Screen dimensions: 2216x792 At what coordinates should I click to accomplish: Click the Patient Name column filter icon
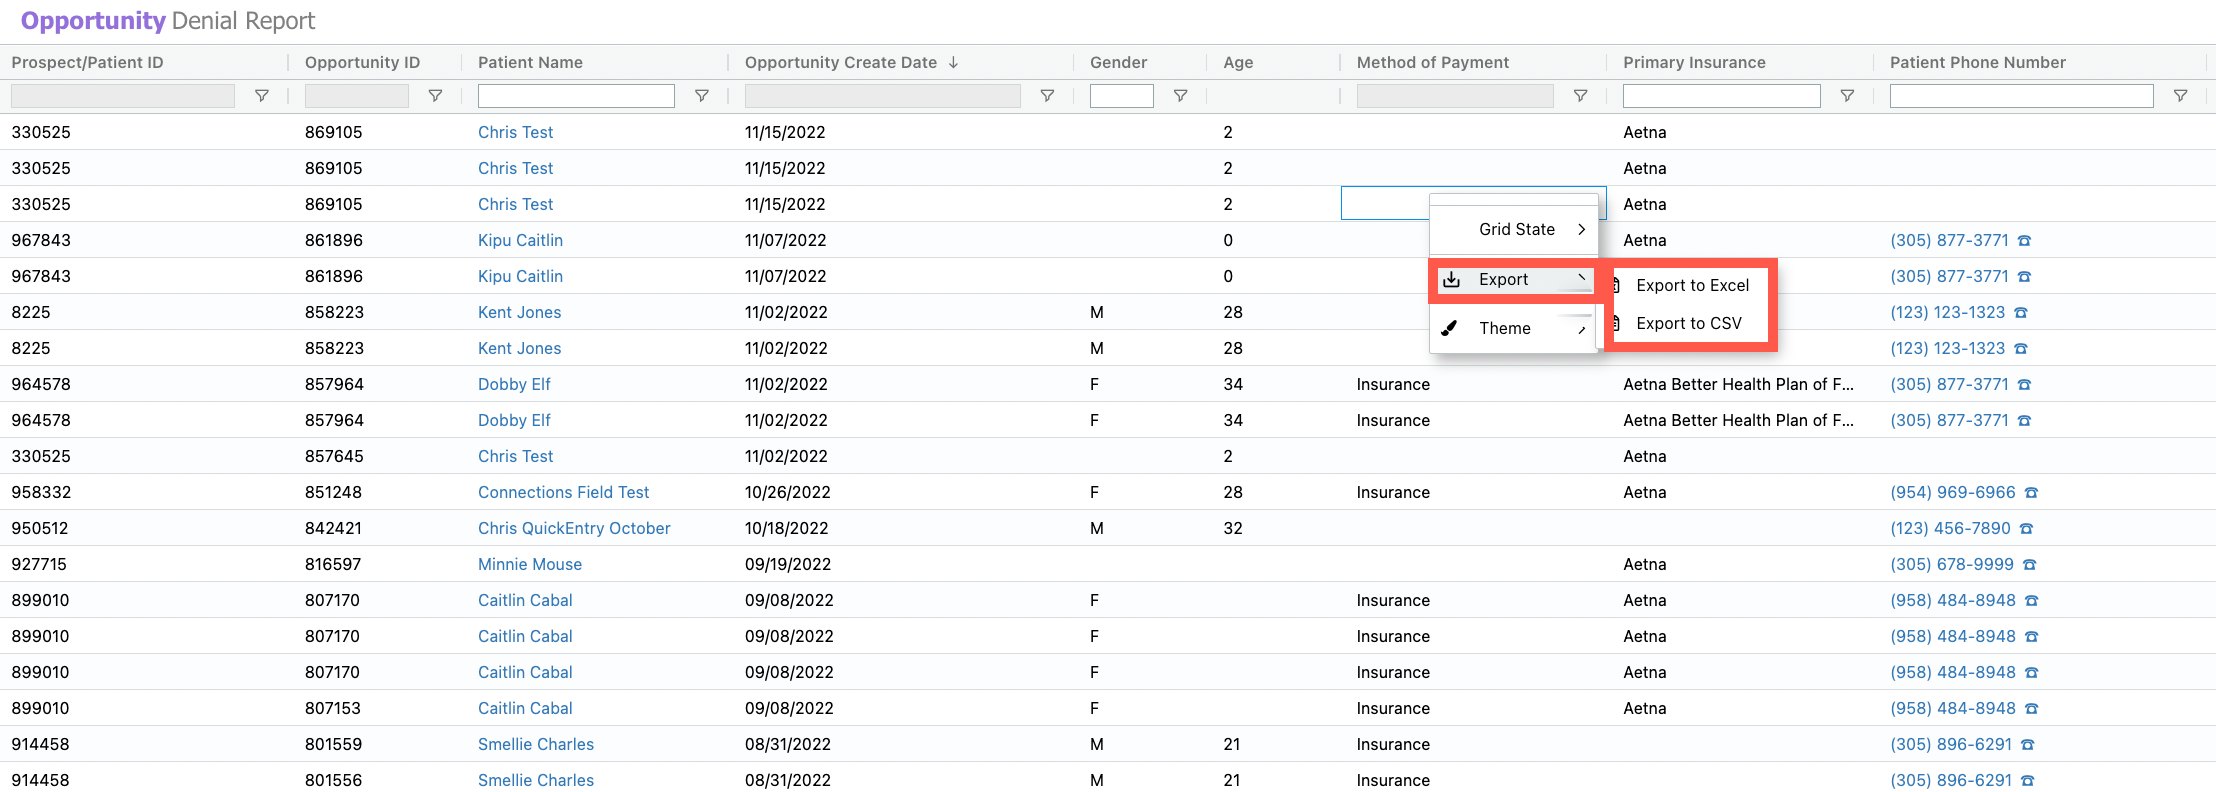point(701,96)
